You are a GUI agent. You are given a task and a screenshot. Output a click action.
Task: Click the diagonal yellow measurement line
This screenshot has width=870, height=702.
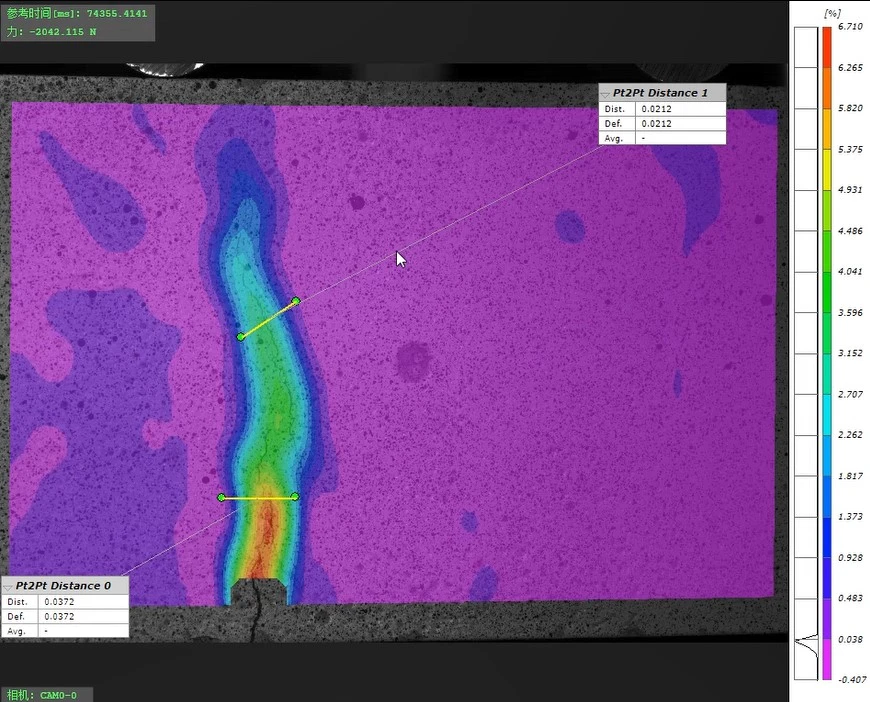[268, 319]
